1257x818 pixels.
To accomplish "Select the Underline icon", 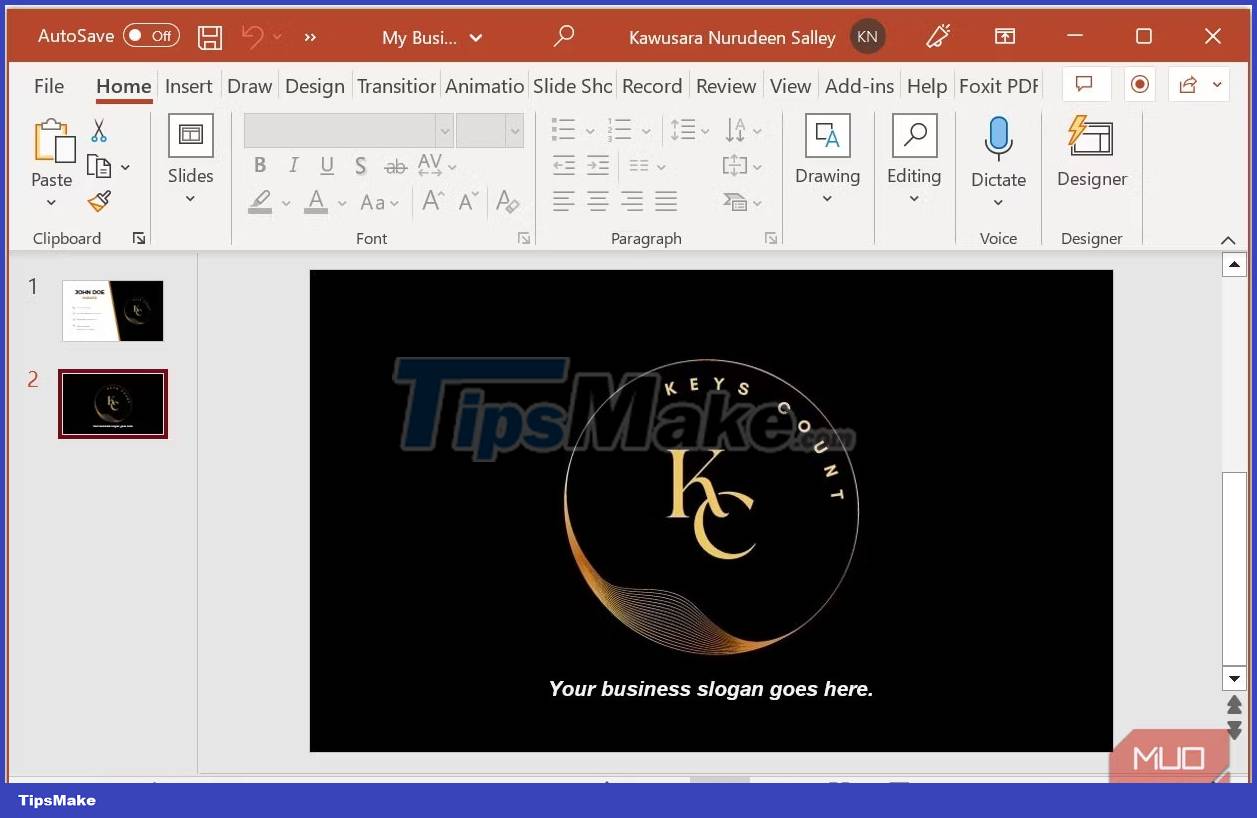I will tap(326, 165).
